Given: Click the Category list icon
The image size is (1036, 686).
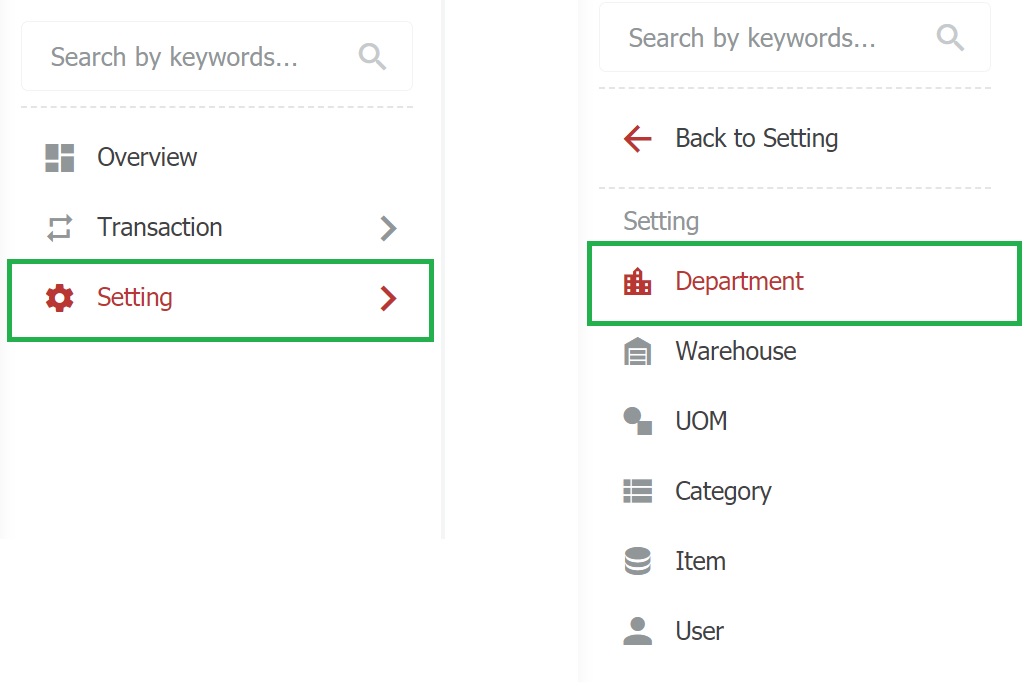Looking at the screenshot, I should coord(637,491).
